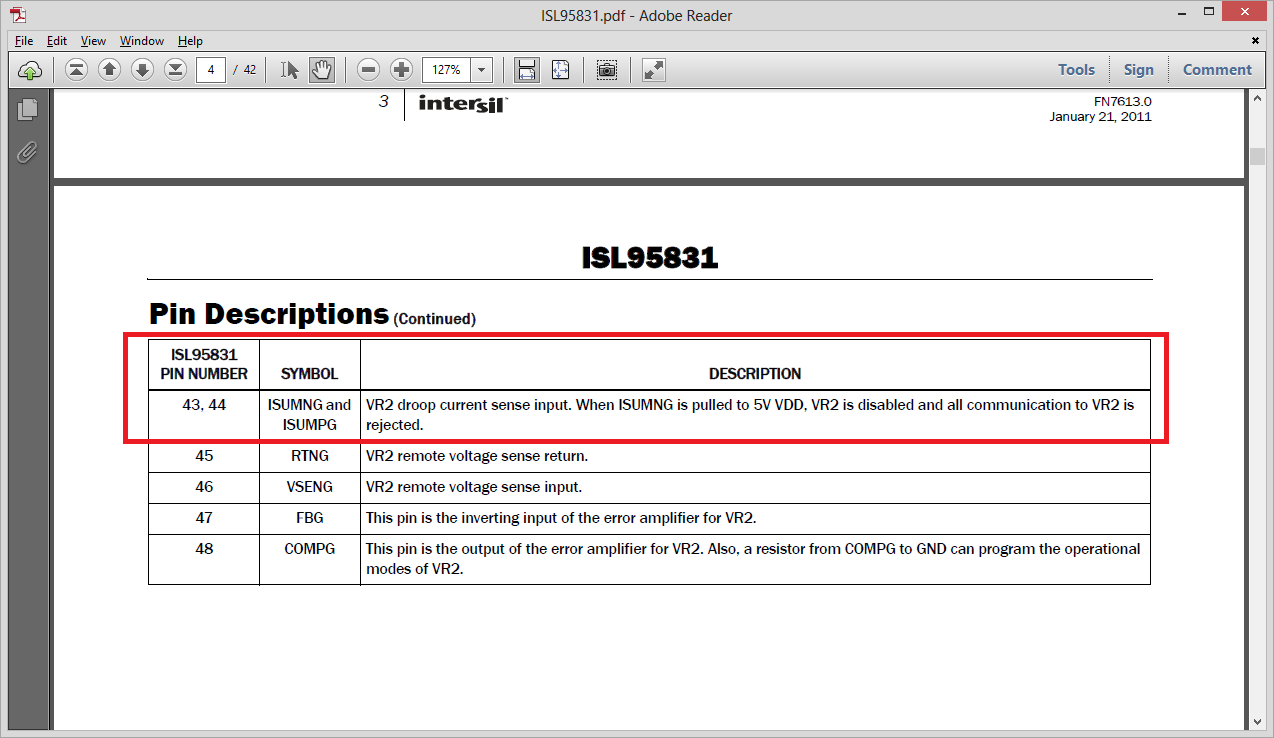Click the Adobe Reader title bar icon

coord(18,15)
